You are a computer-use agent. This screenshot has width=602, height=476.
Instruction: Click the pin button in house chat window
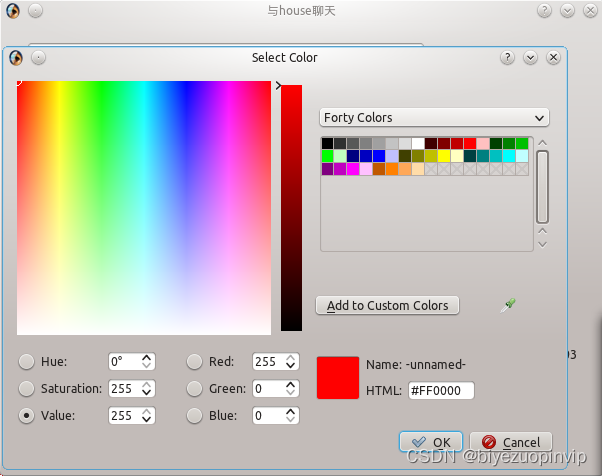point(35,10)
